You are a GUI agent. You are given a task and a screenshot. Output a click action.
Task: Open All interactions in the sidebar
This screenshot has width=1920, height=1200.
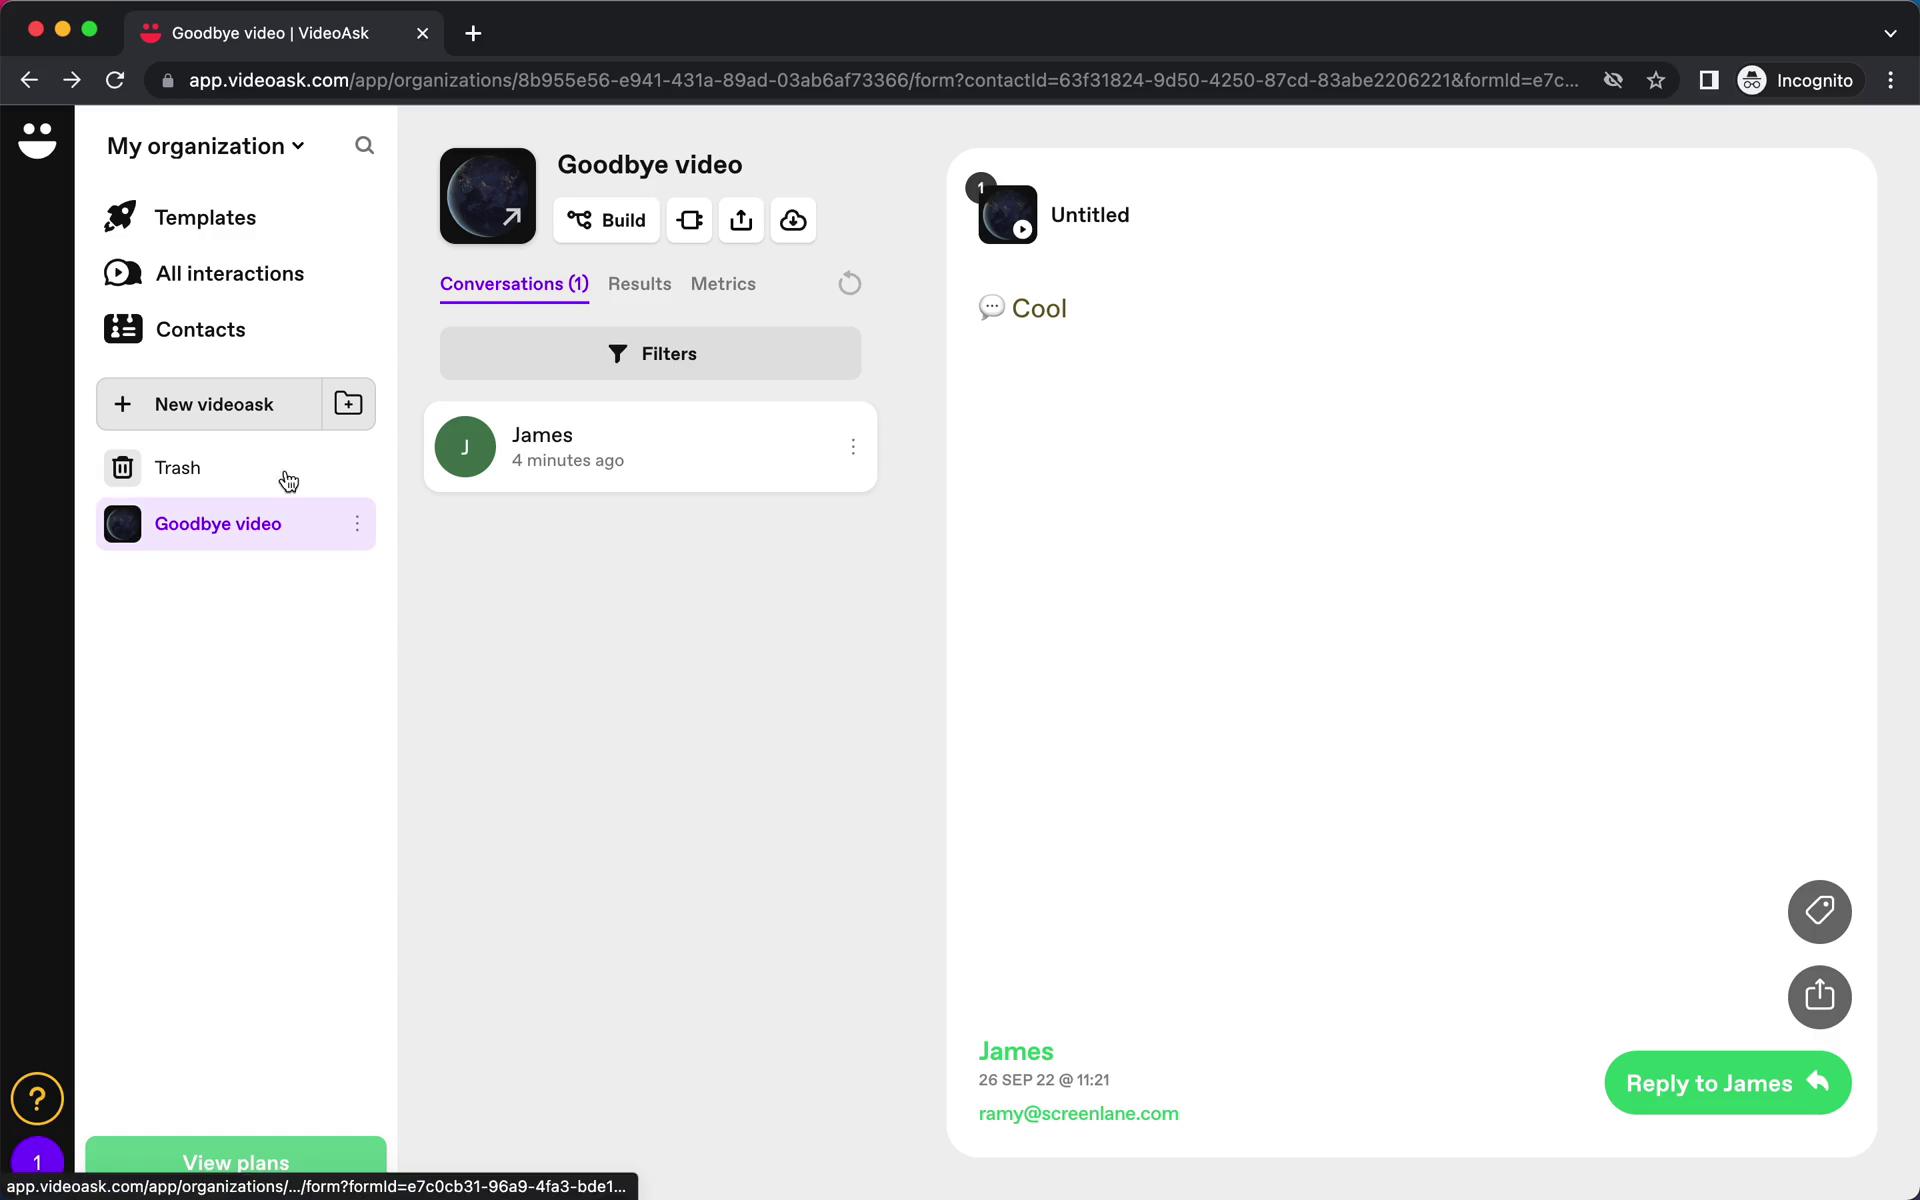coord(229,274)
